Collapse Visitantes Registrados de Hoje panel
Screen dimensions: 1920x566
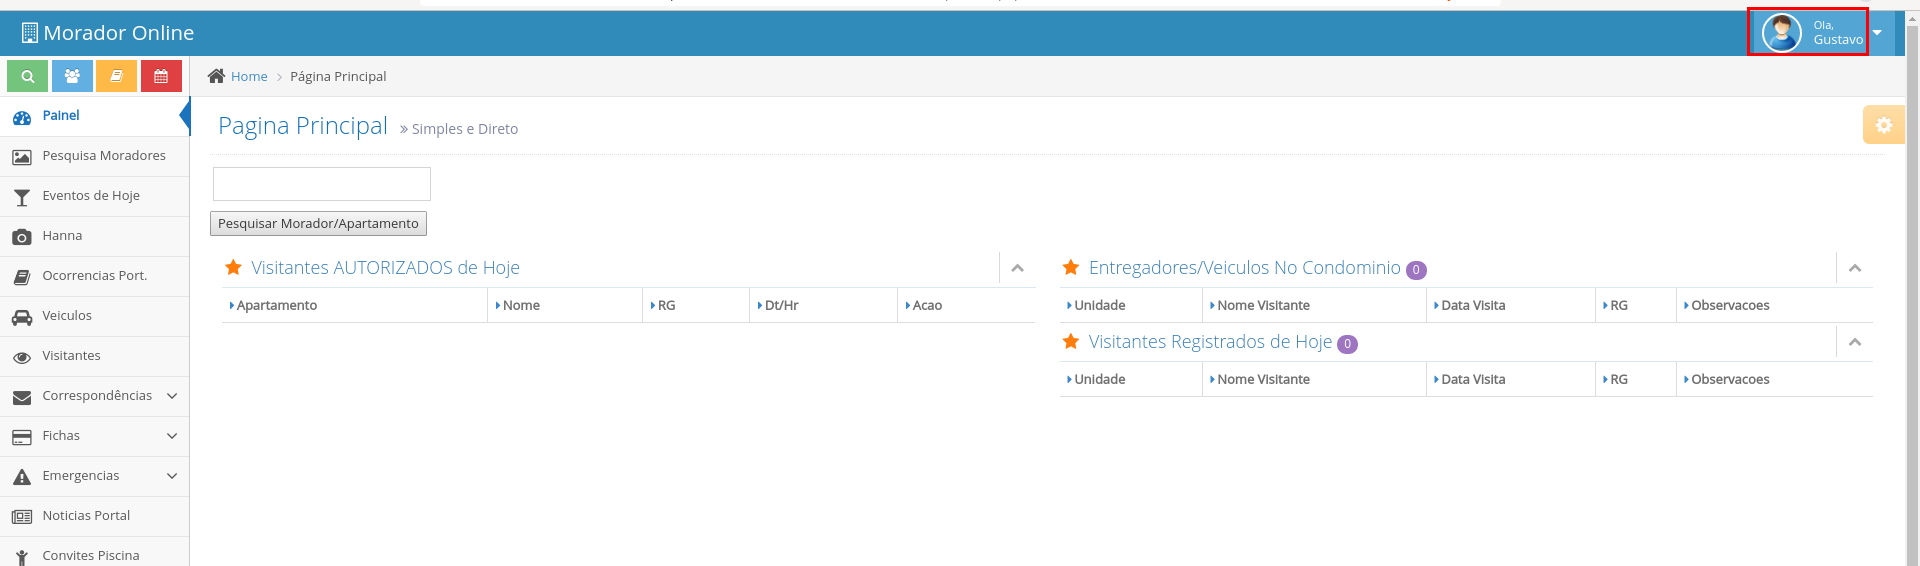pos(1854,342)
